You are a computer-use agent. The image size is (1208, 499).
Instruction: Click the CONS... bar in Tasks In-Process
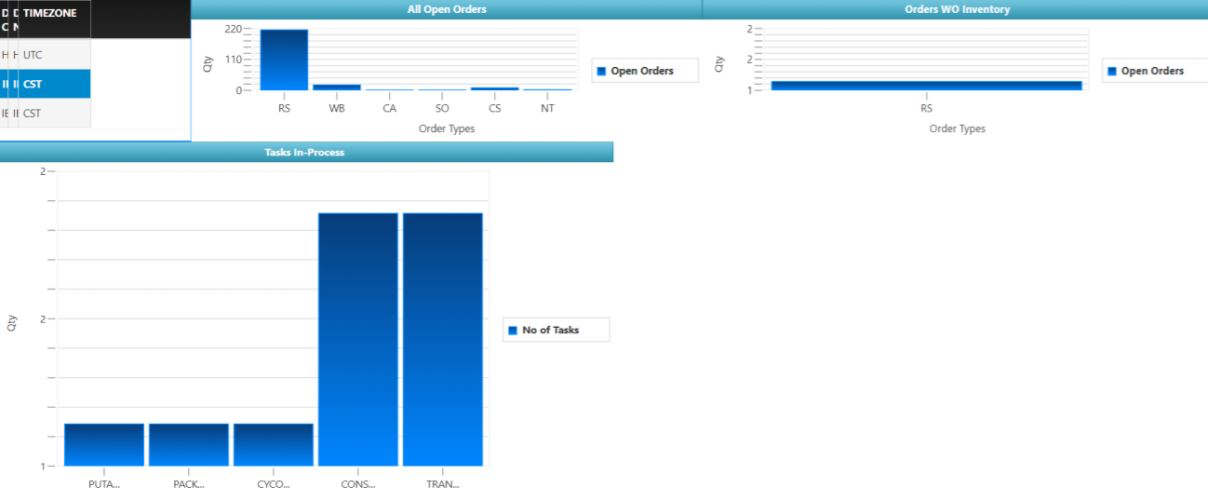[358, 339]
